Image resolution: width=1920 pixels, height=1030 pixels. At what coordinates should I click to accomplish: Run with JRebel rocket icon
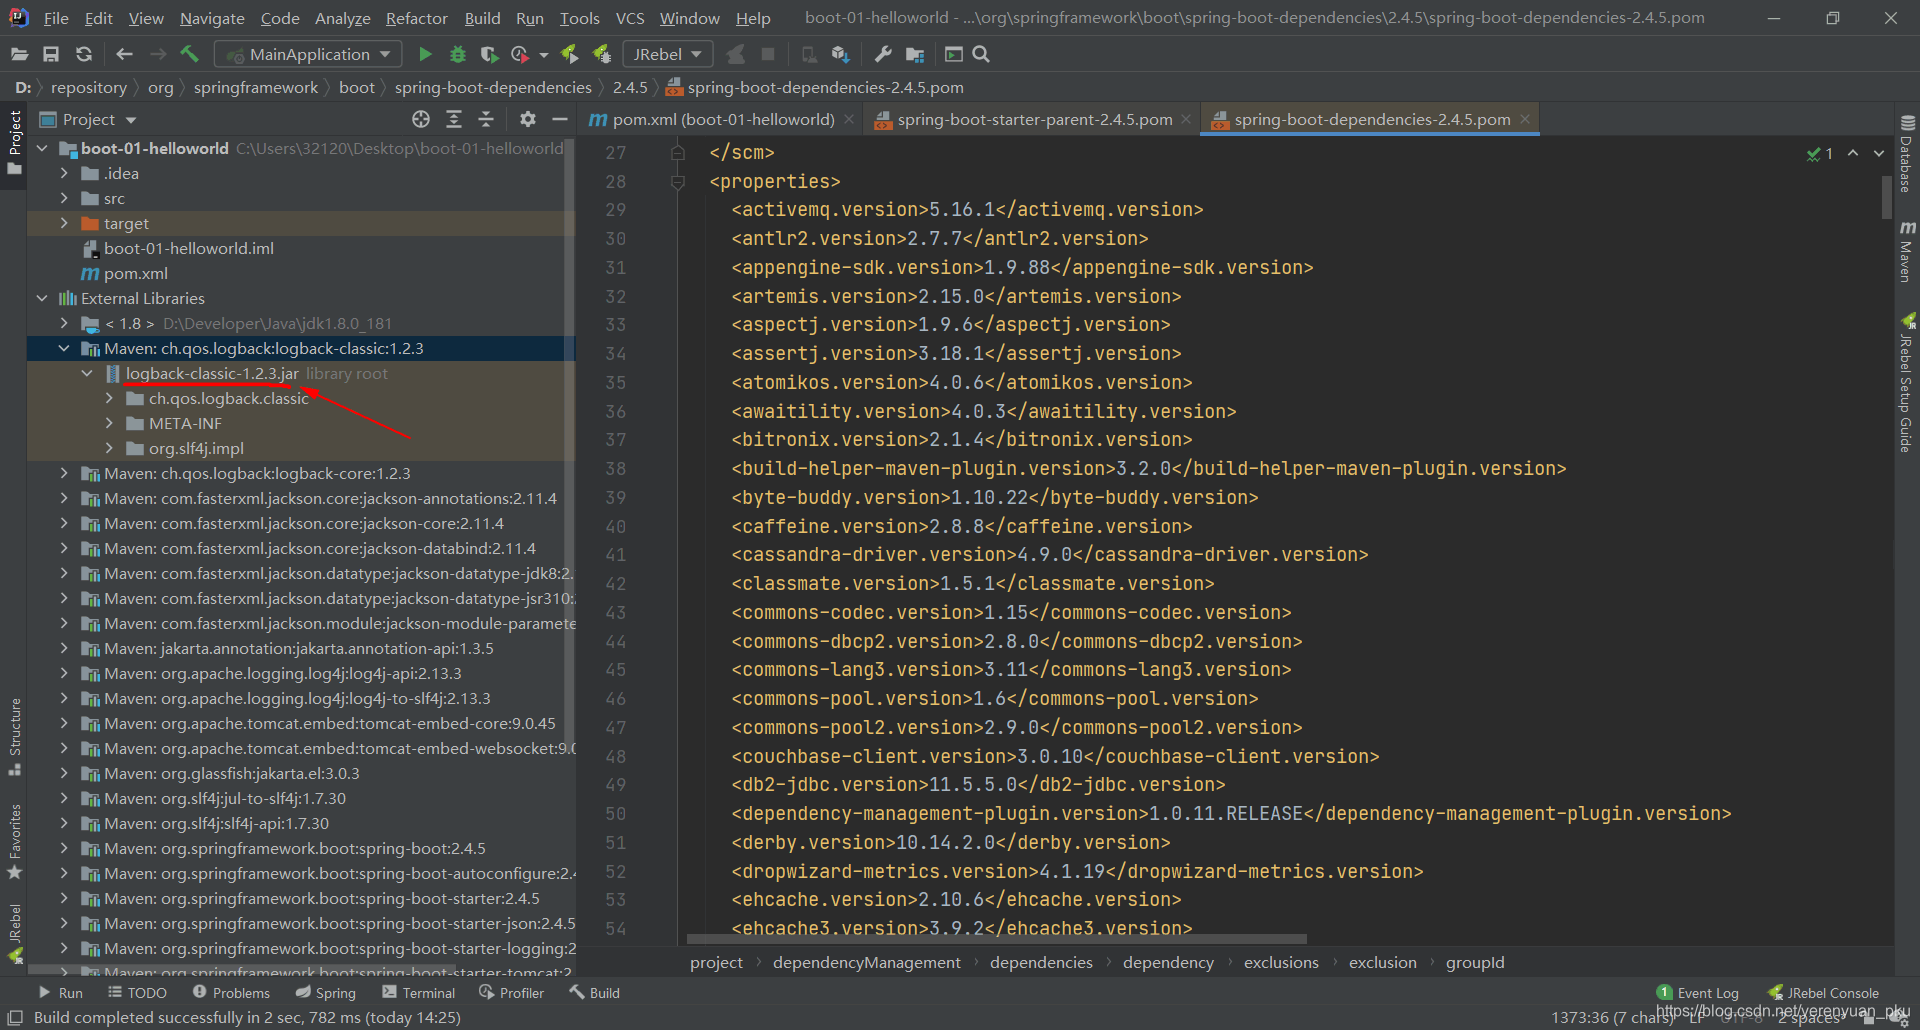tap(569, 54)
